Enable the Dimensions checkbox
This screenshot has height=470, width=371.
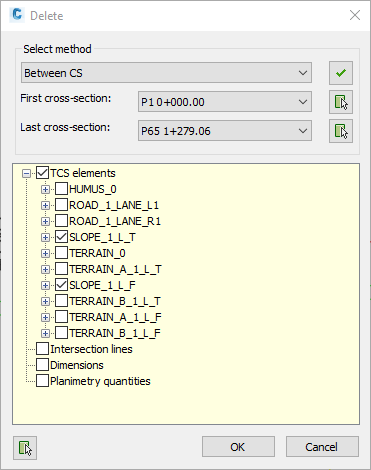(x=42, y=365)
